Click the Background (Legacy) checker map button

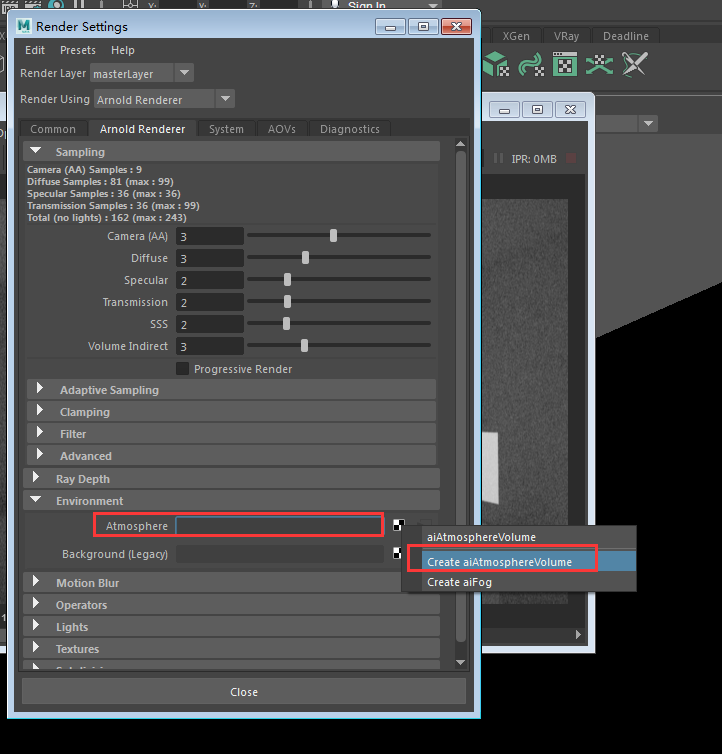click(397, 553)
